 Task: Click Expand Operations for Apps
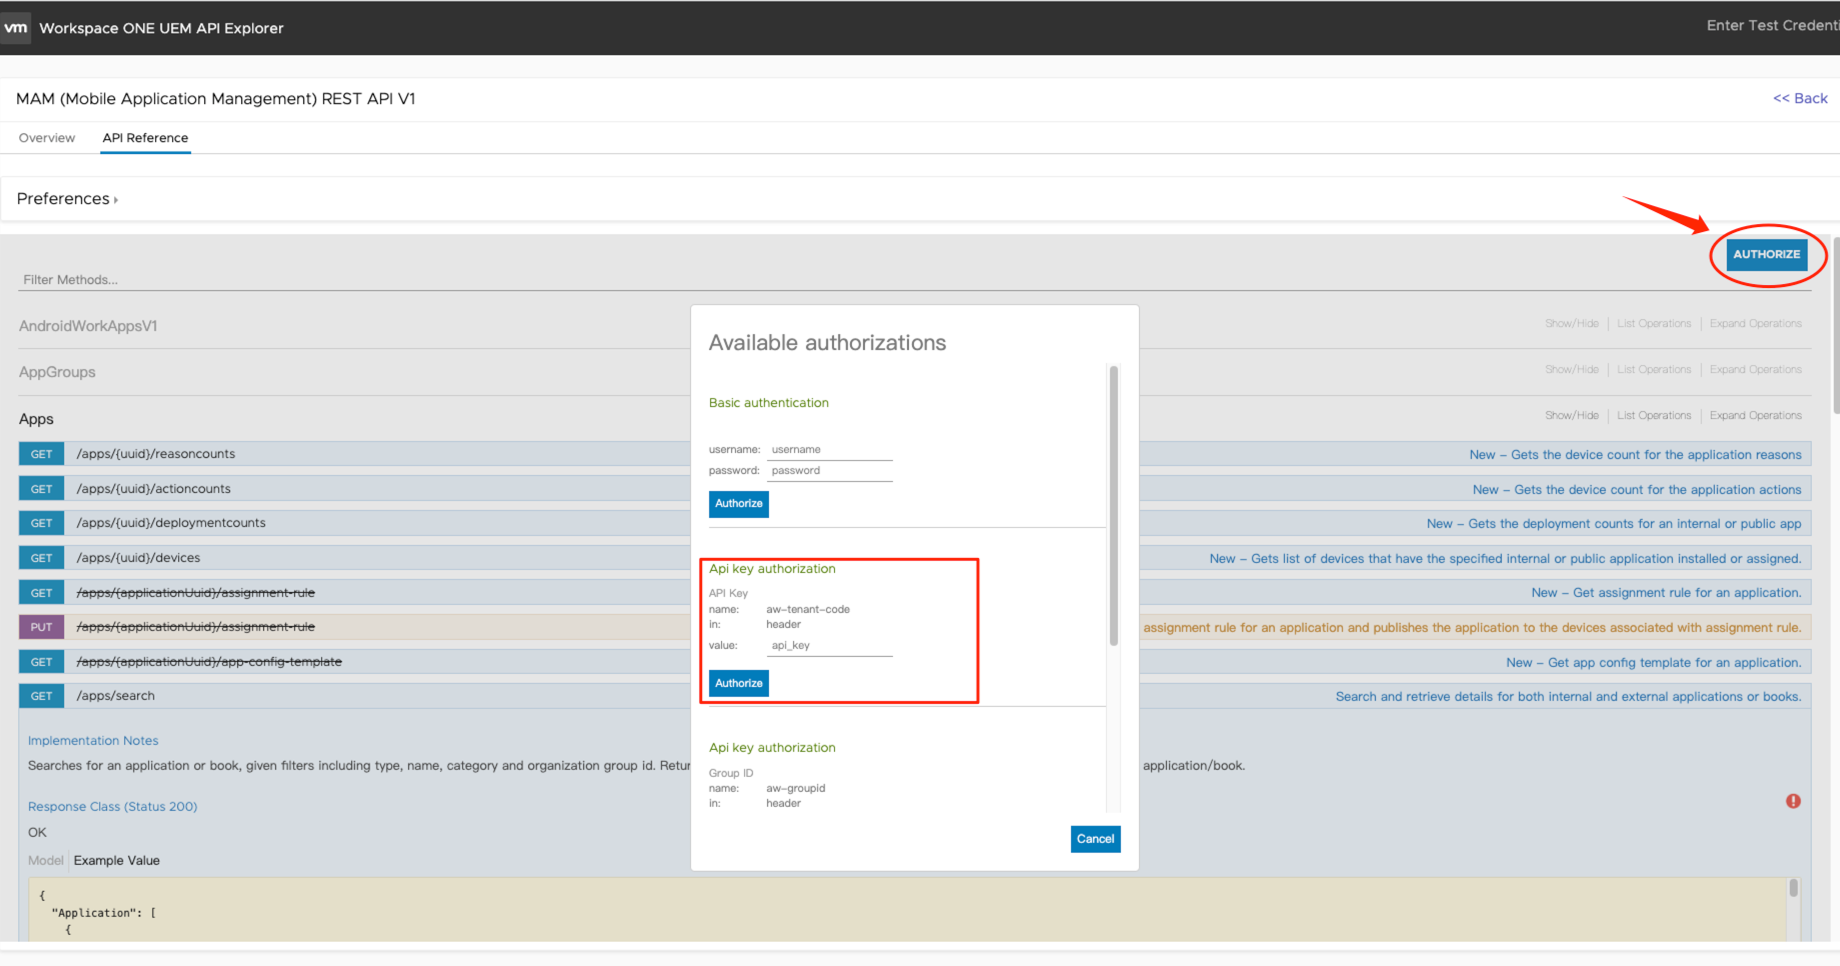(1755, 416)
